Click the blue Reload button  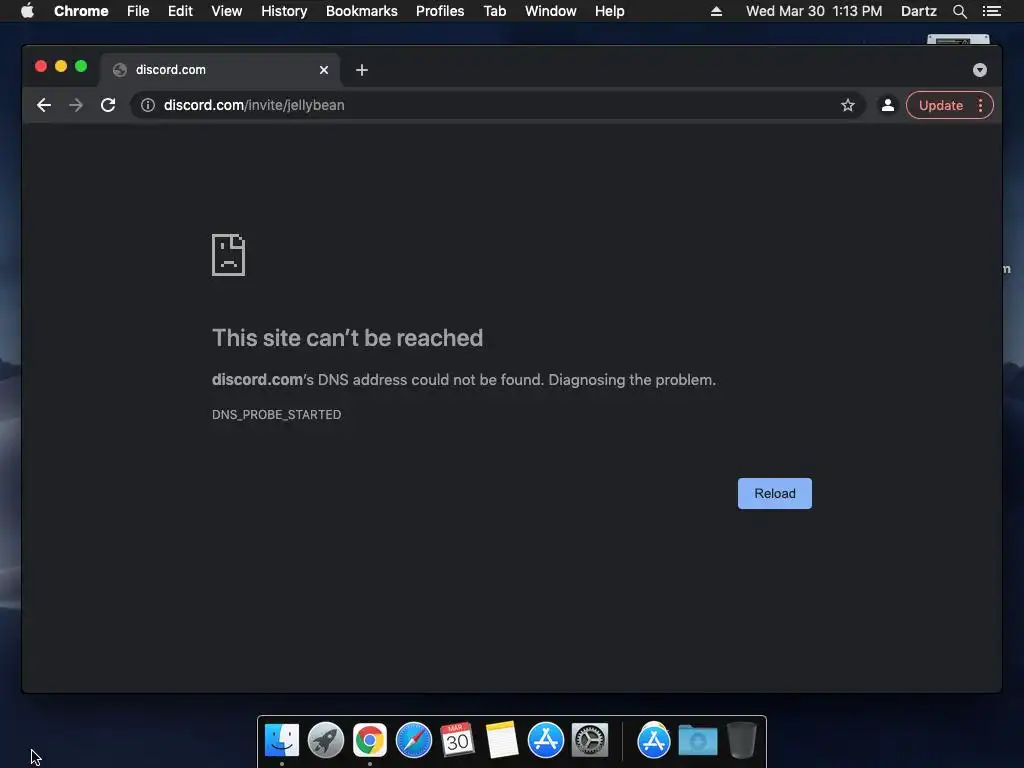[x=775, y=494]
